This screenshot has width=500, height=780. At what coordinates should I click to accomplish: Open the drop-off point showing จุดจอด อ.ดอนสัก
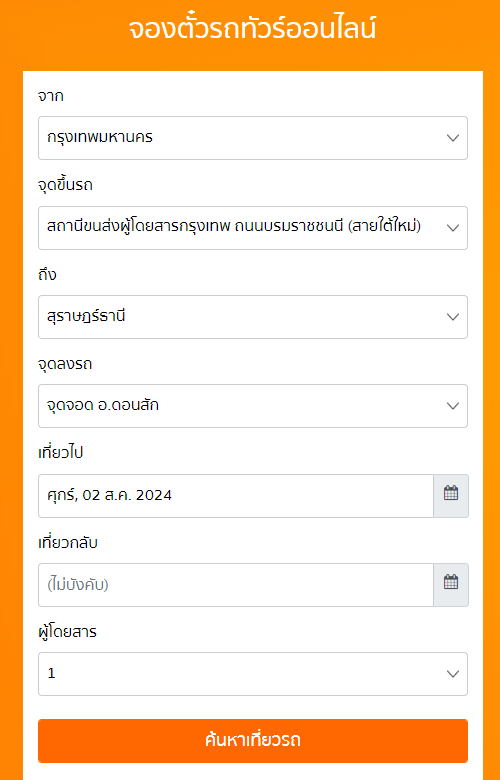click(x=253, y=406)
